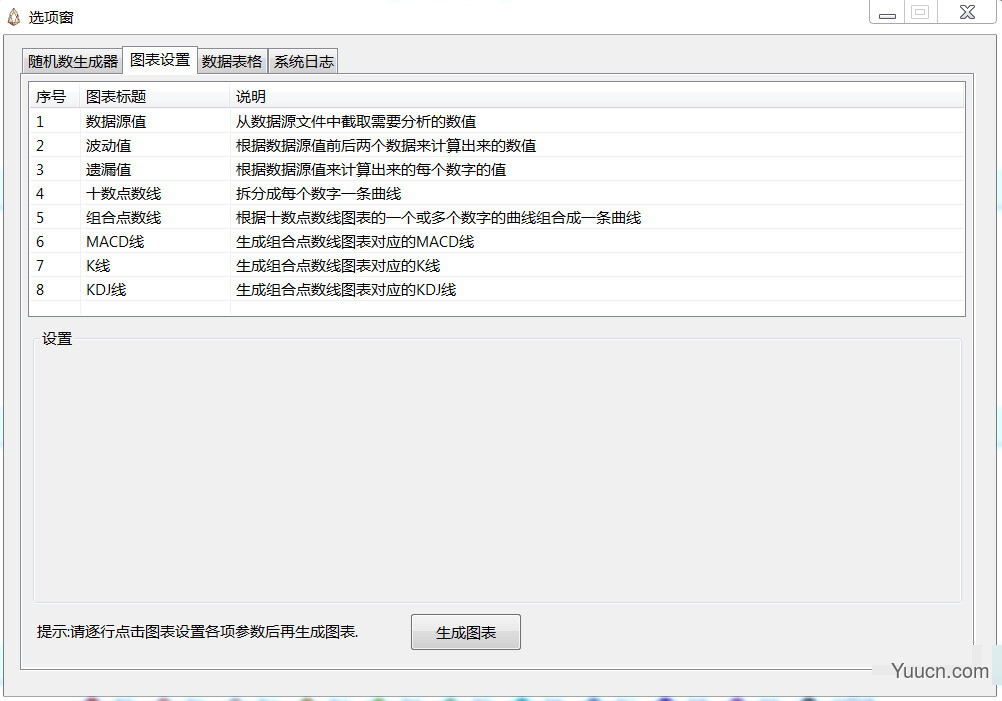This screenshot has height=701, width=1002.
Task: Open the 数据表格 tab
Action: (232, 60)
